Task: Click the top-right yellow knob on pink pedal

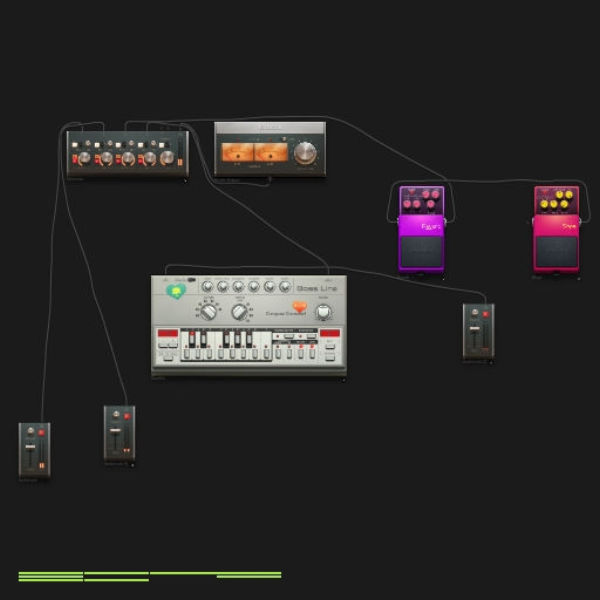Action: 569,194
